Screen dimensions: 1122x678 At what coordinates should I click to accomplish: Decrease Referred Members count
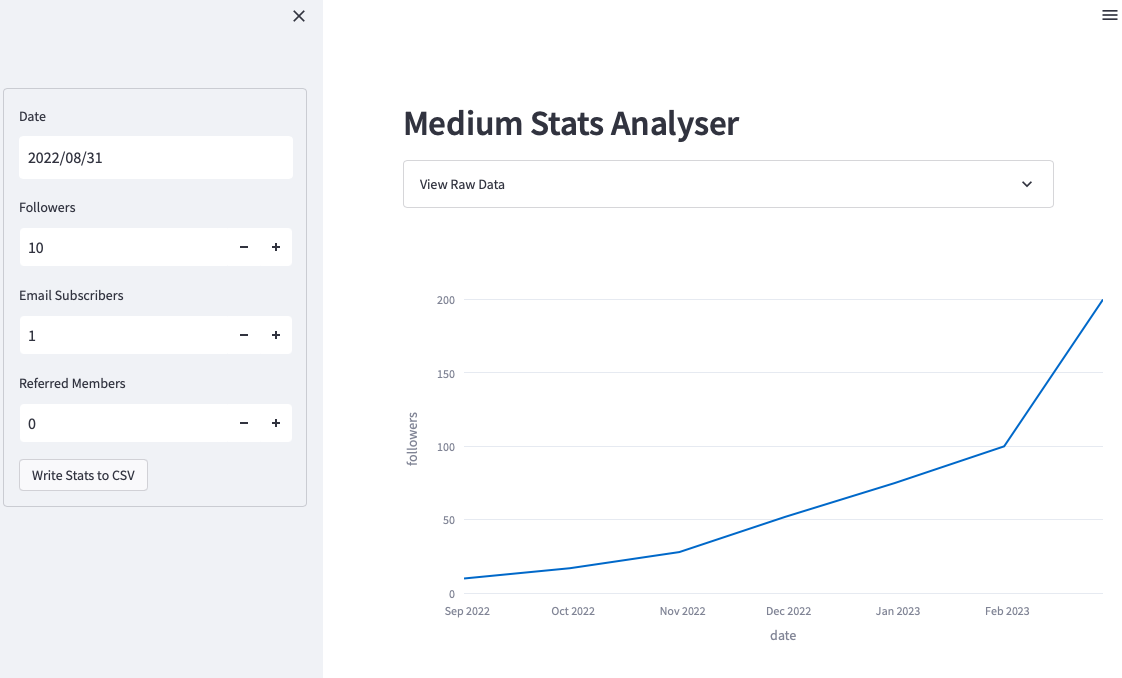(x=244, y=423)
